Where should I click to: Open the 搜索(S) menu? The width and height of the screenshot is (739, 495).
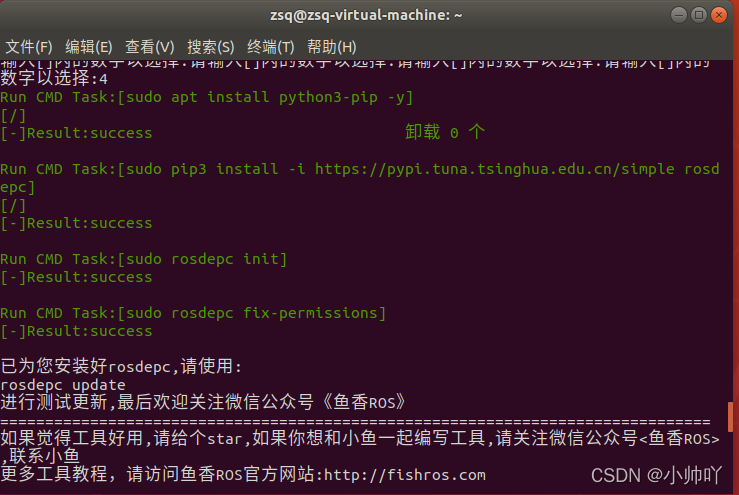click(210, 47)
